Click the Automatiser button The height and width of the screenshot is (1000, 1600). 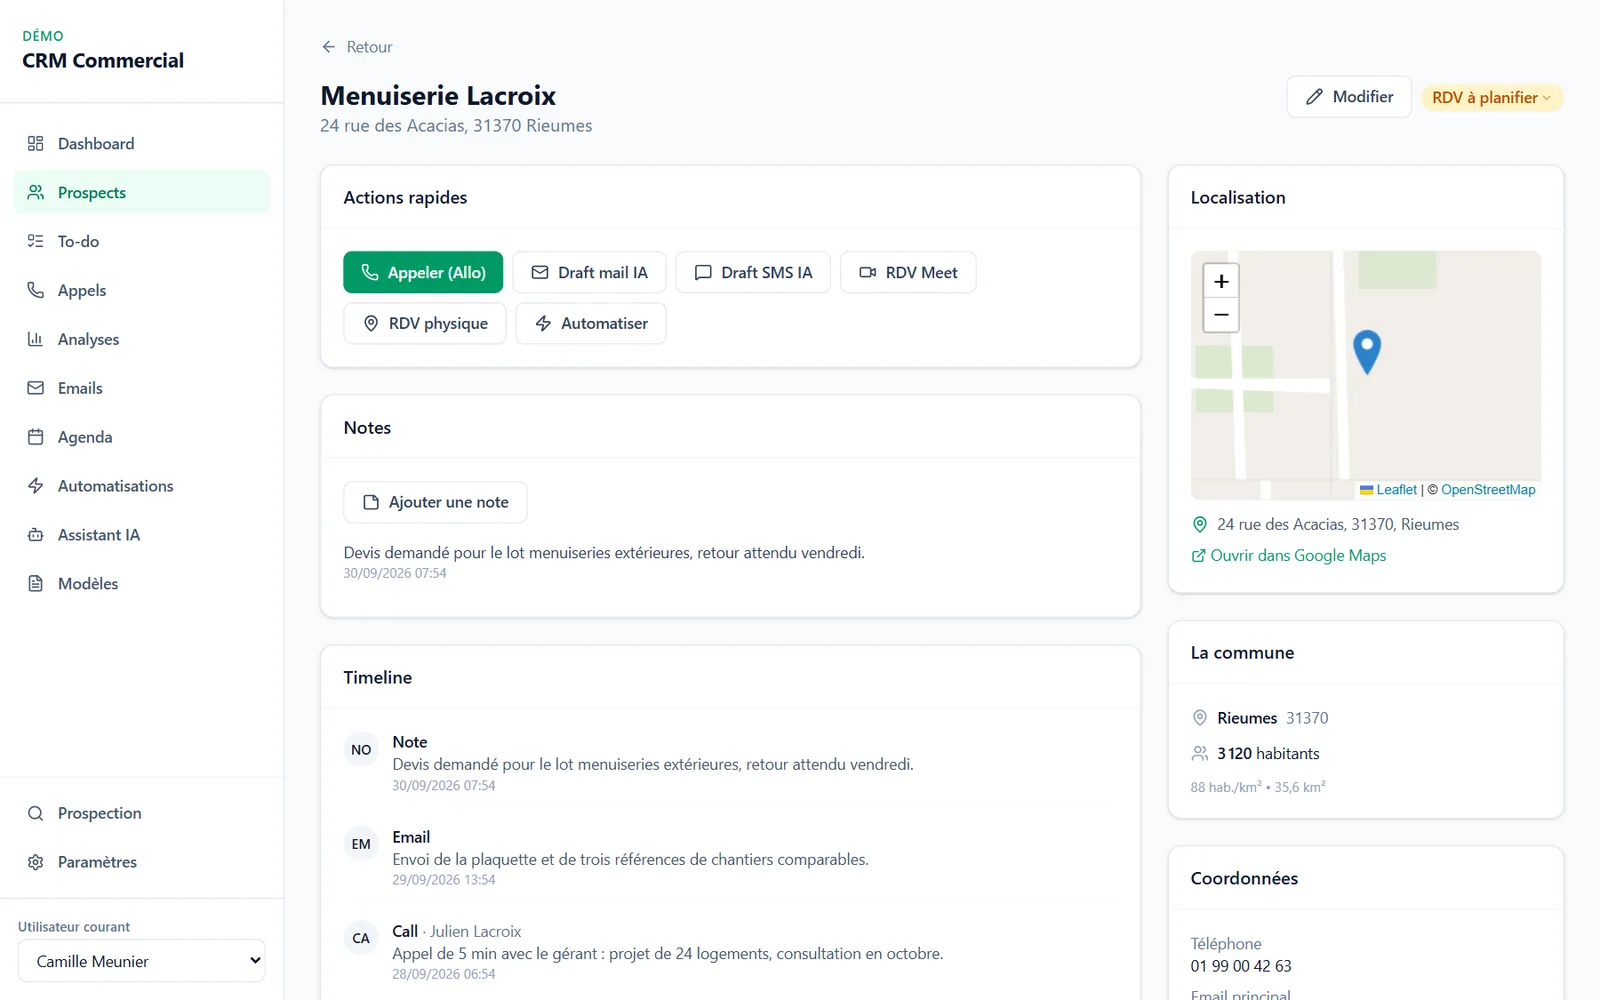point(591,323)
